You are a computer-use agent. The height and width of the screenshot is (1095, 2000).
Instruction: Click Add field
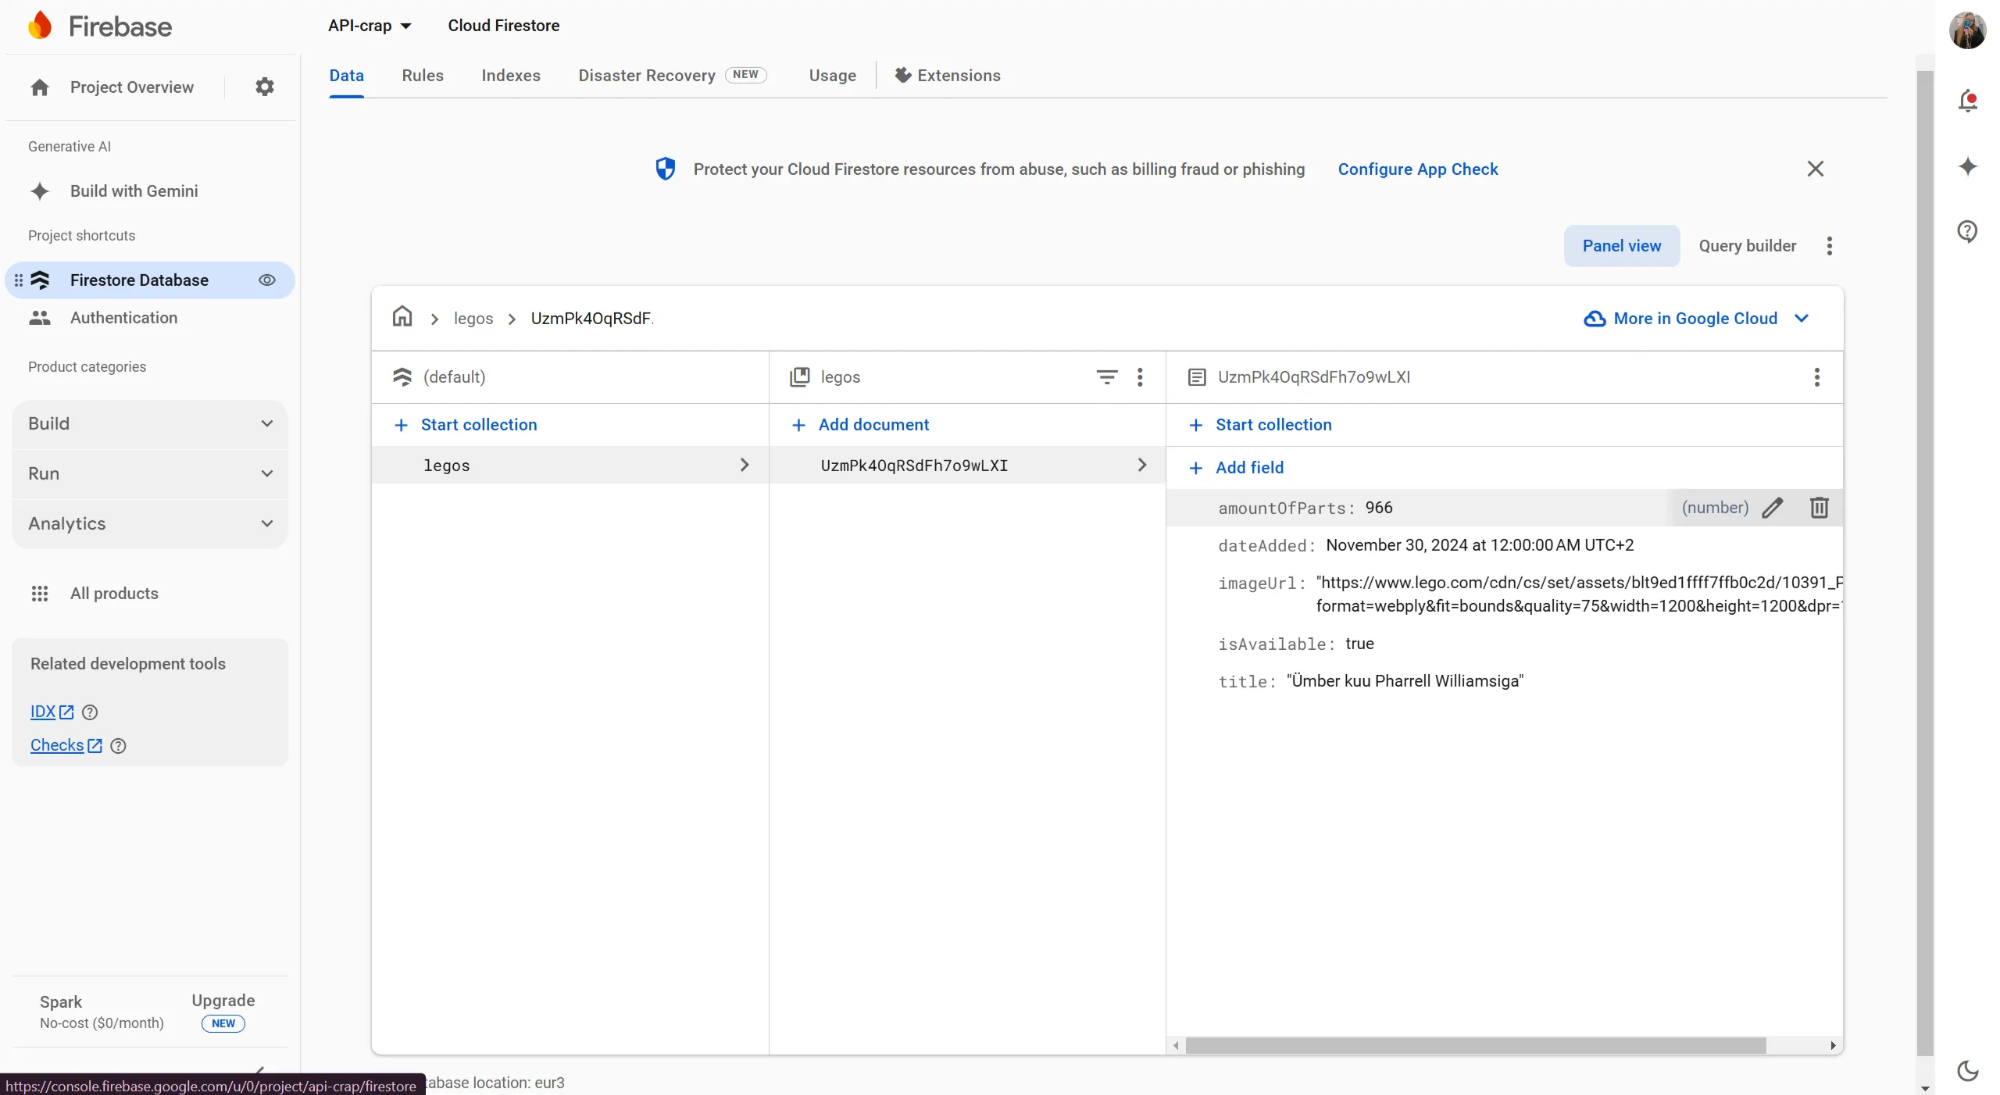click(1236, 468)
